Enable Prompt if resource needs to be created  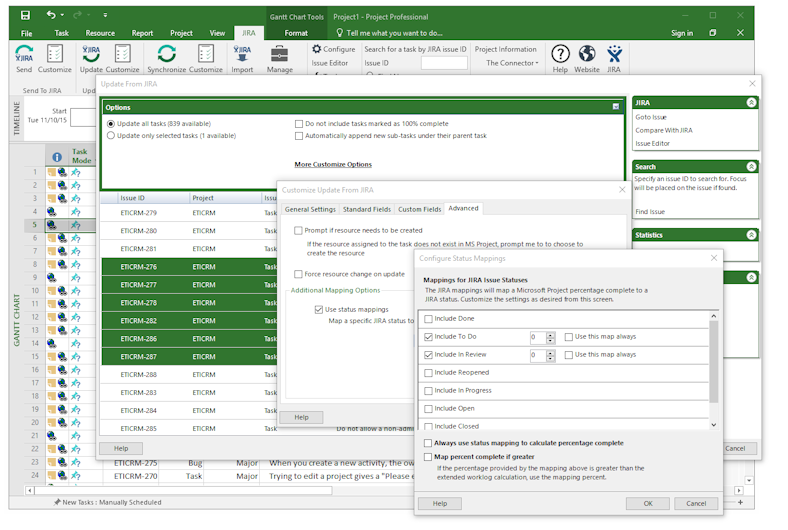[298, 230]
